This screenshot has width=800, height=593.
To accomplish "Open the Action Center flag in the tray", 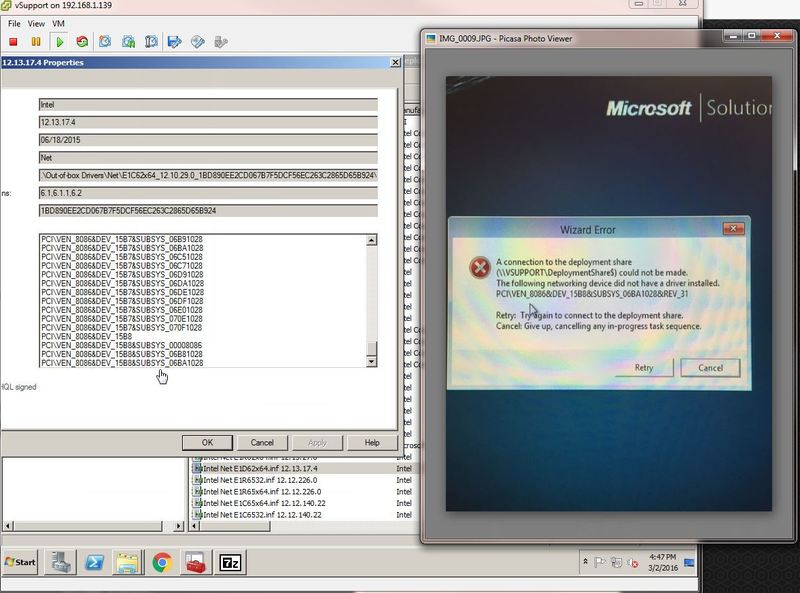I will pos(600,562).
